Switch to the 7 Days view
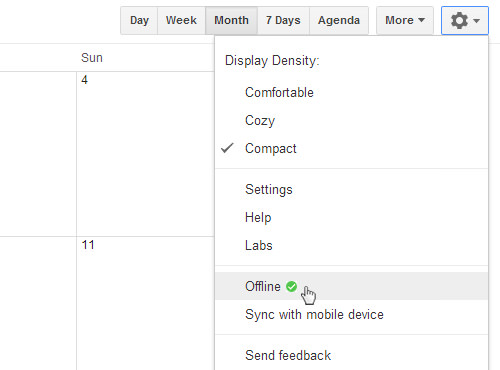 coord(283,20)
